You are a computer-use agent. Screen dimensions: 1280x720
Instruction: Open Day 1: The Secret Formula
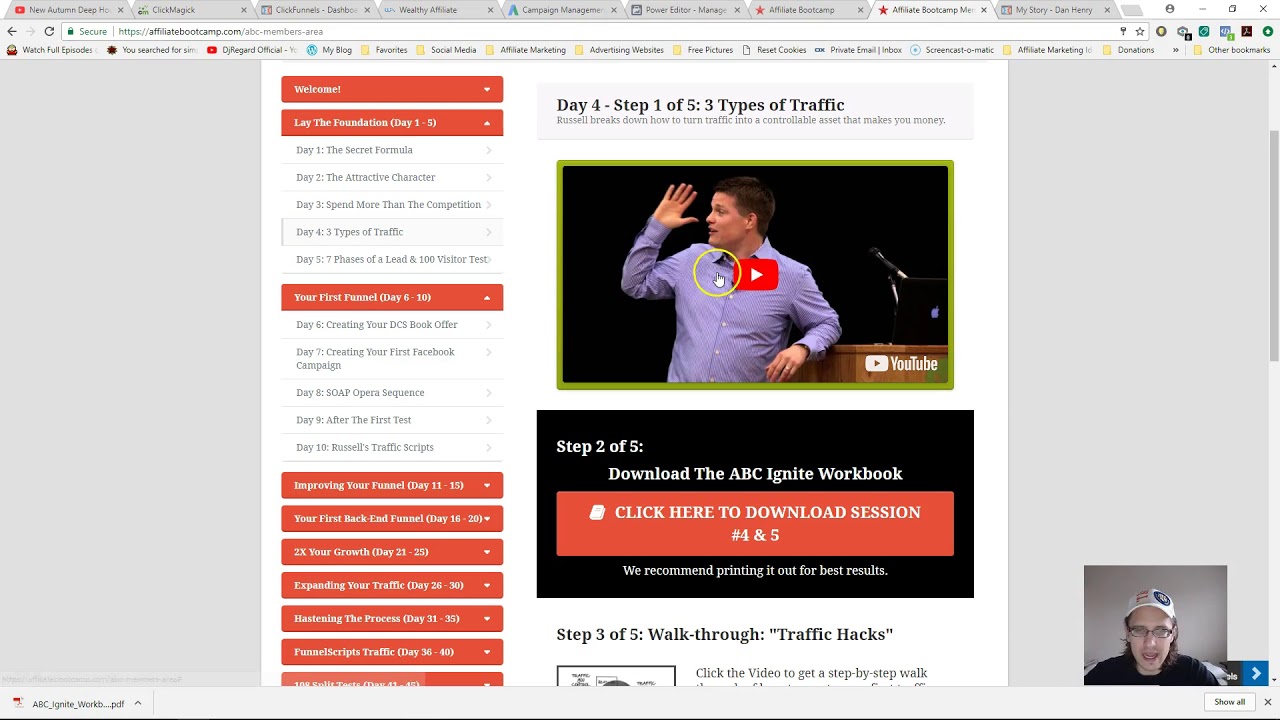pyautogui.click(x=392, y=150)
